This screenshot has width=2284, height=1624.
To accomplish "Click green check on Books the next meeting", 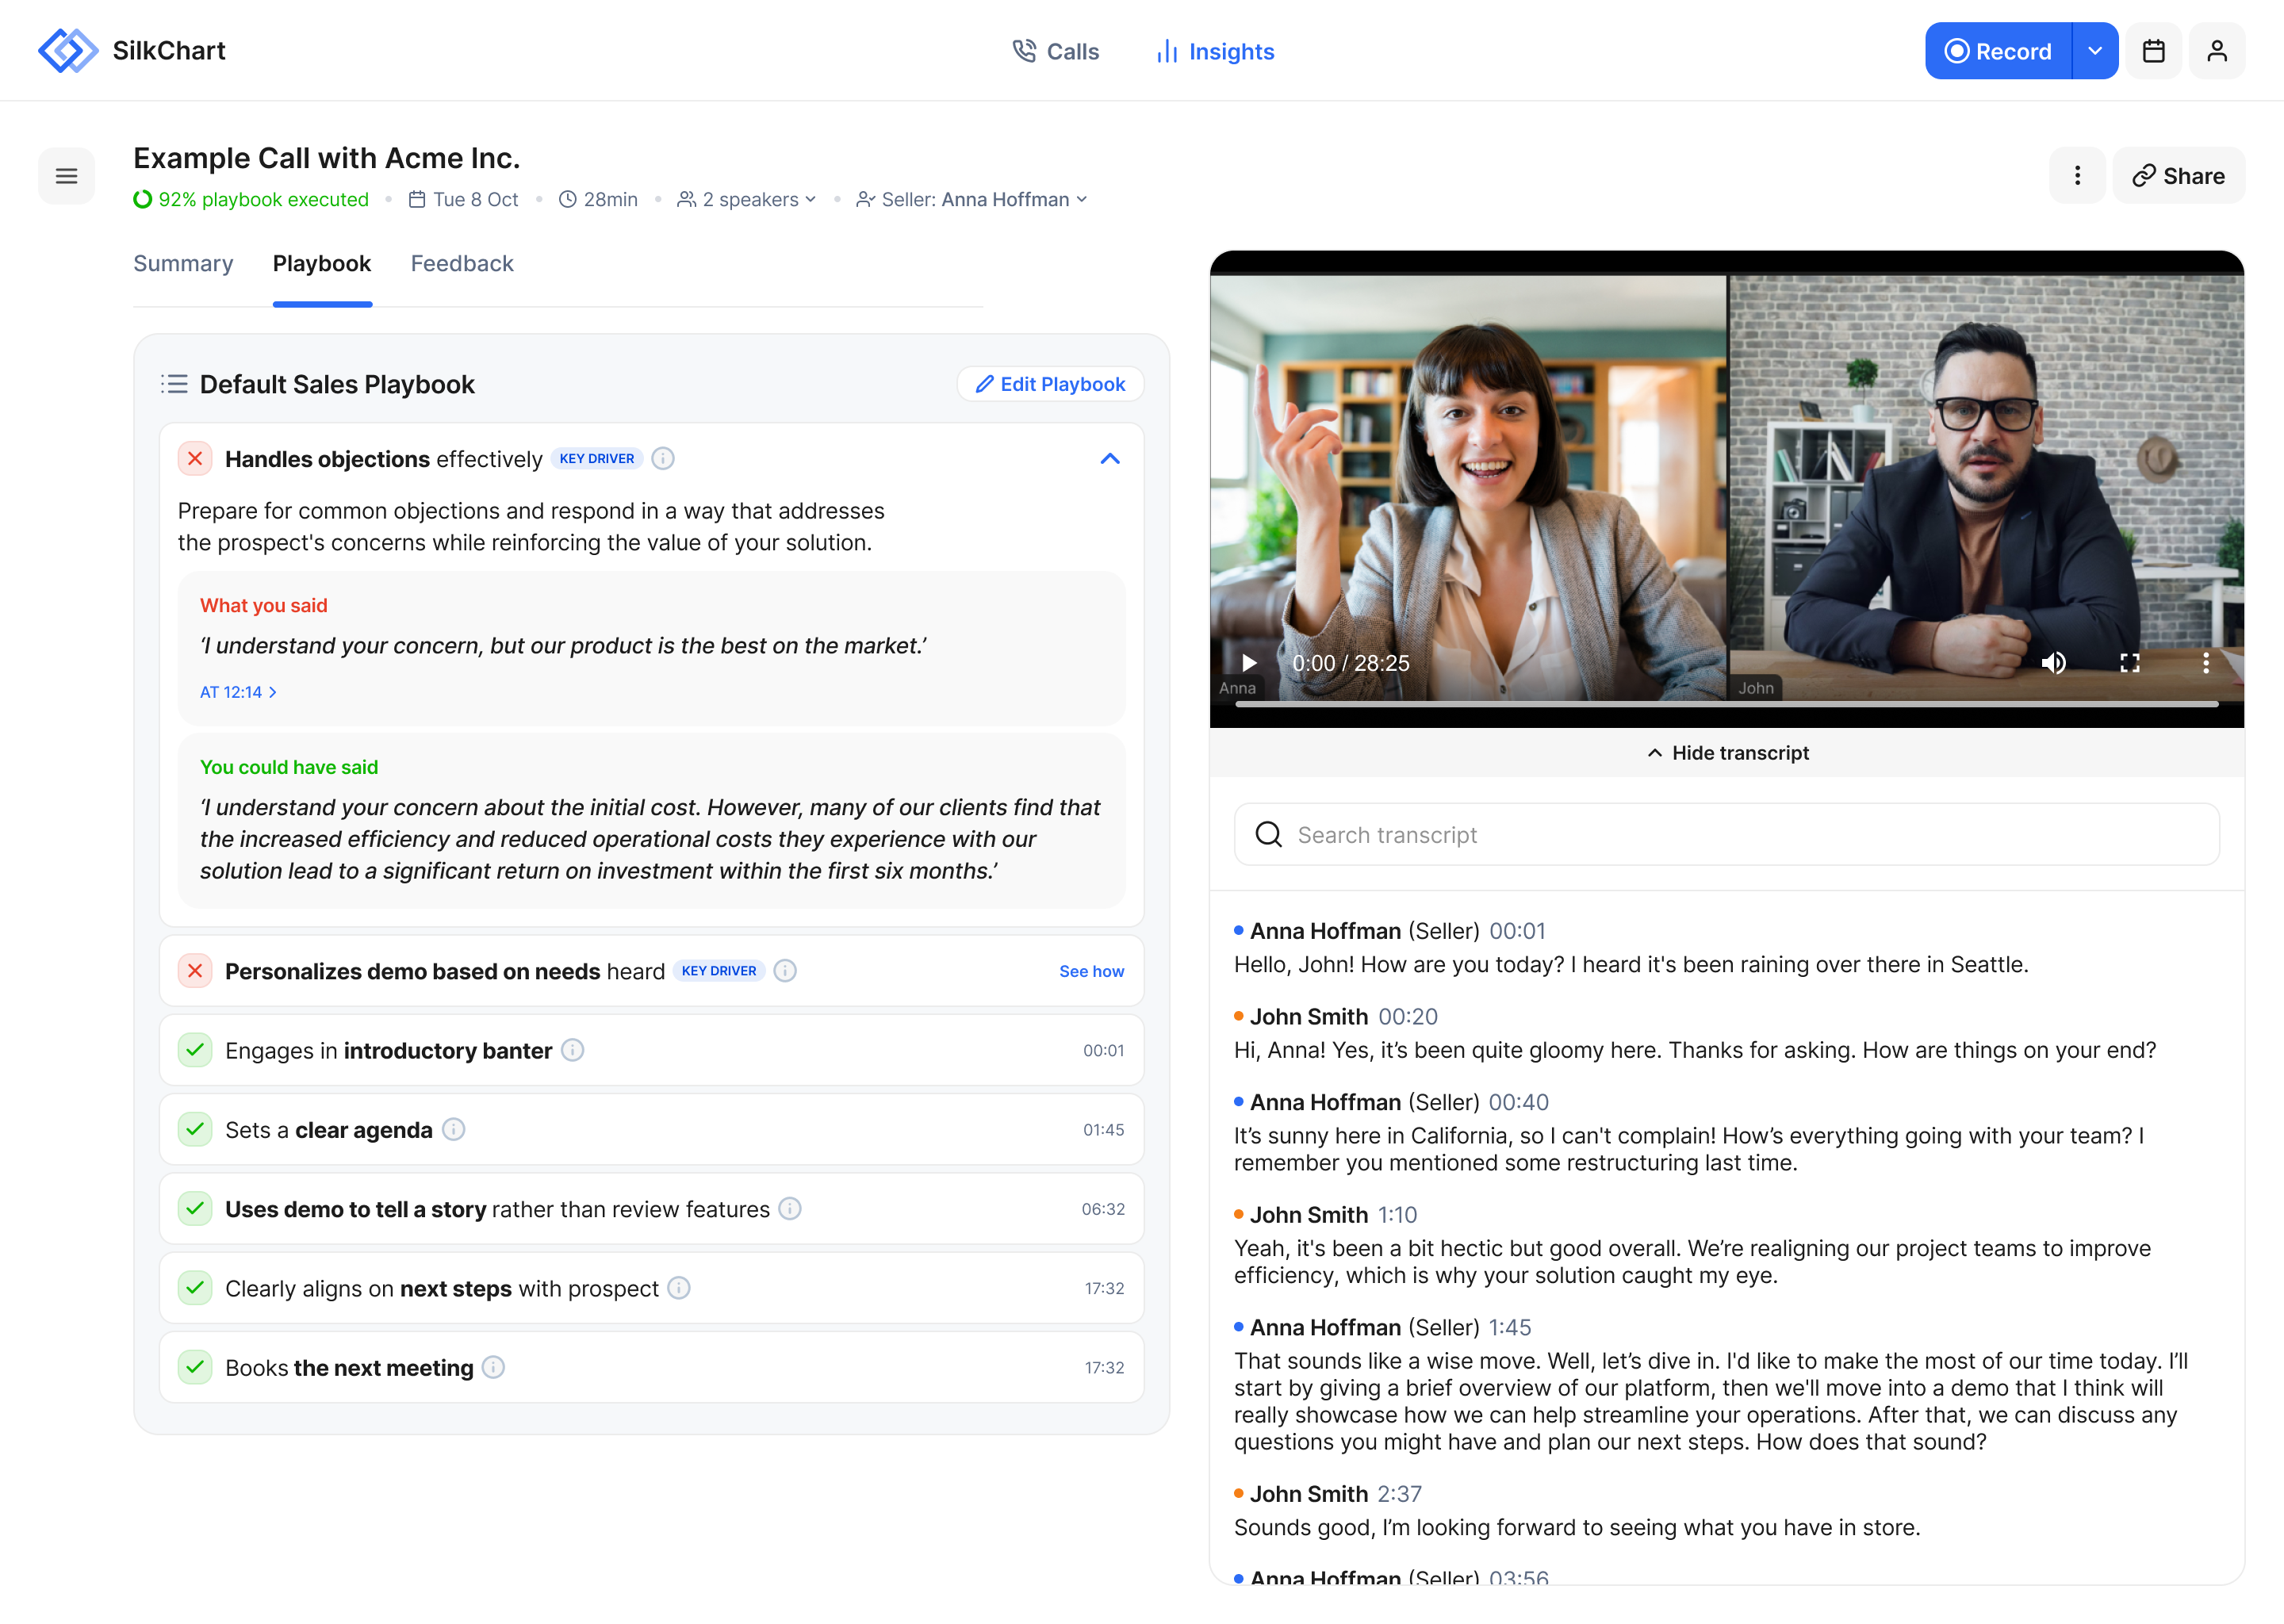I will (x=195, y=1367).
